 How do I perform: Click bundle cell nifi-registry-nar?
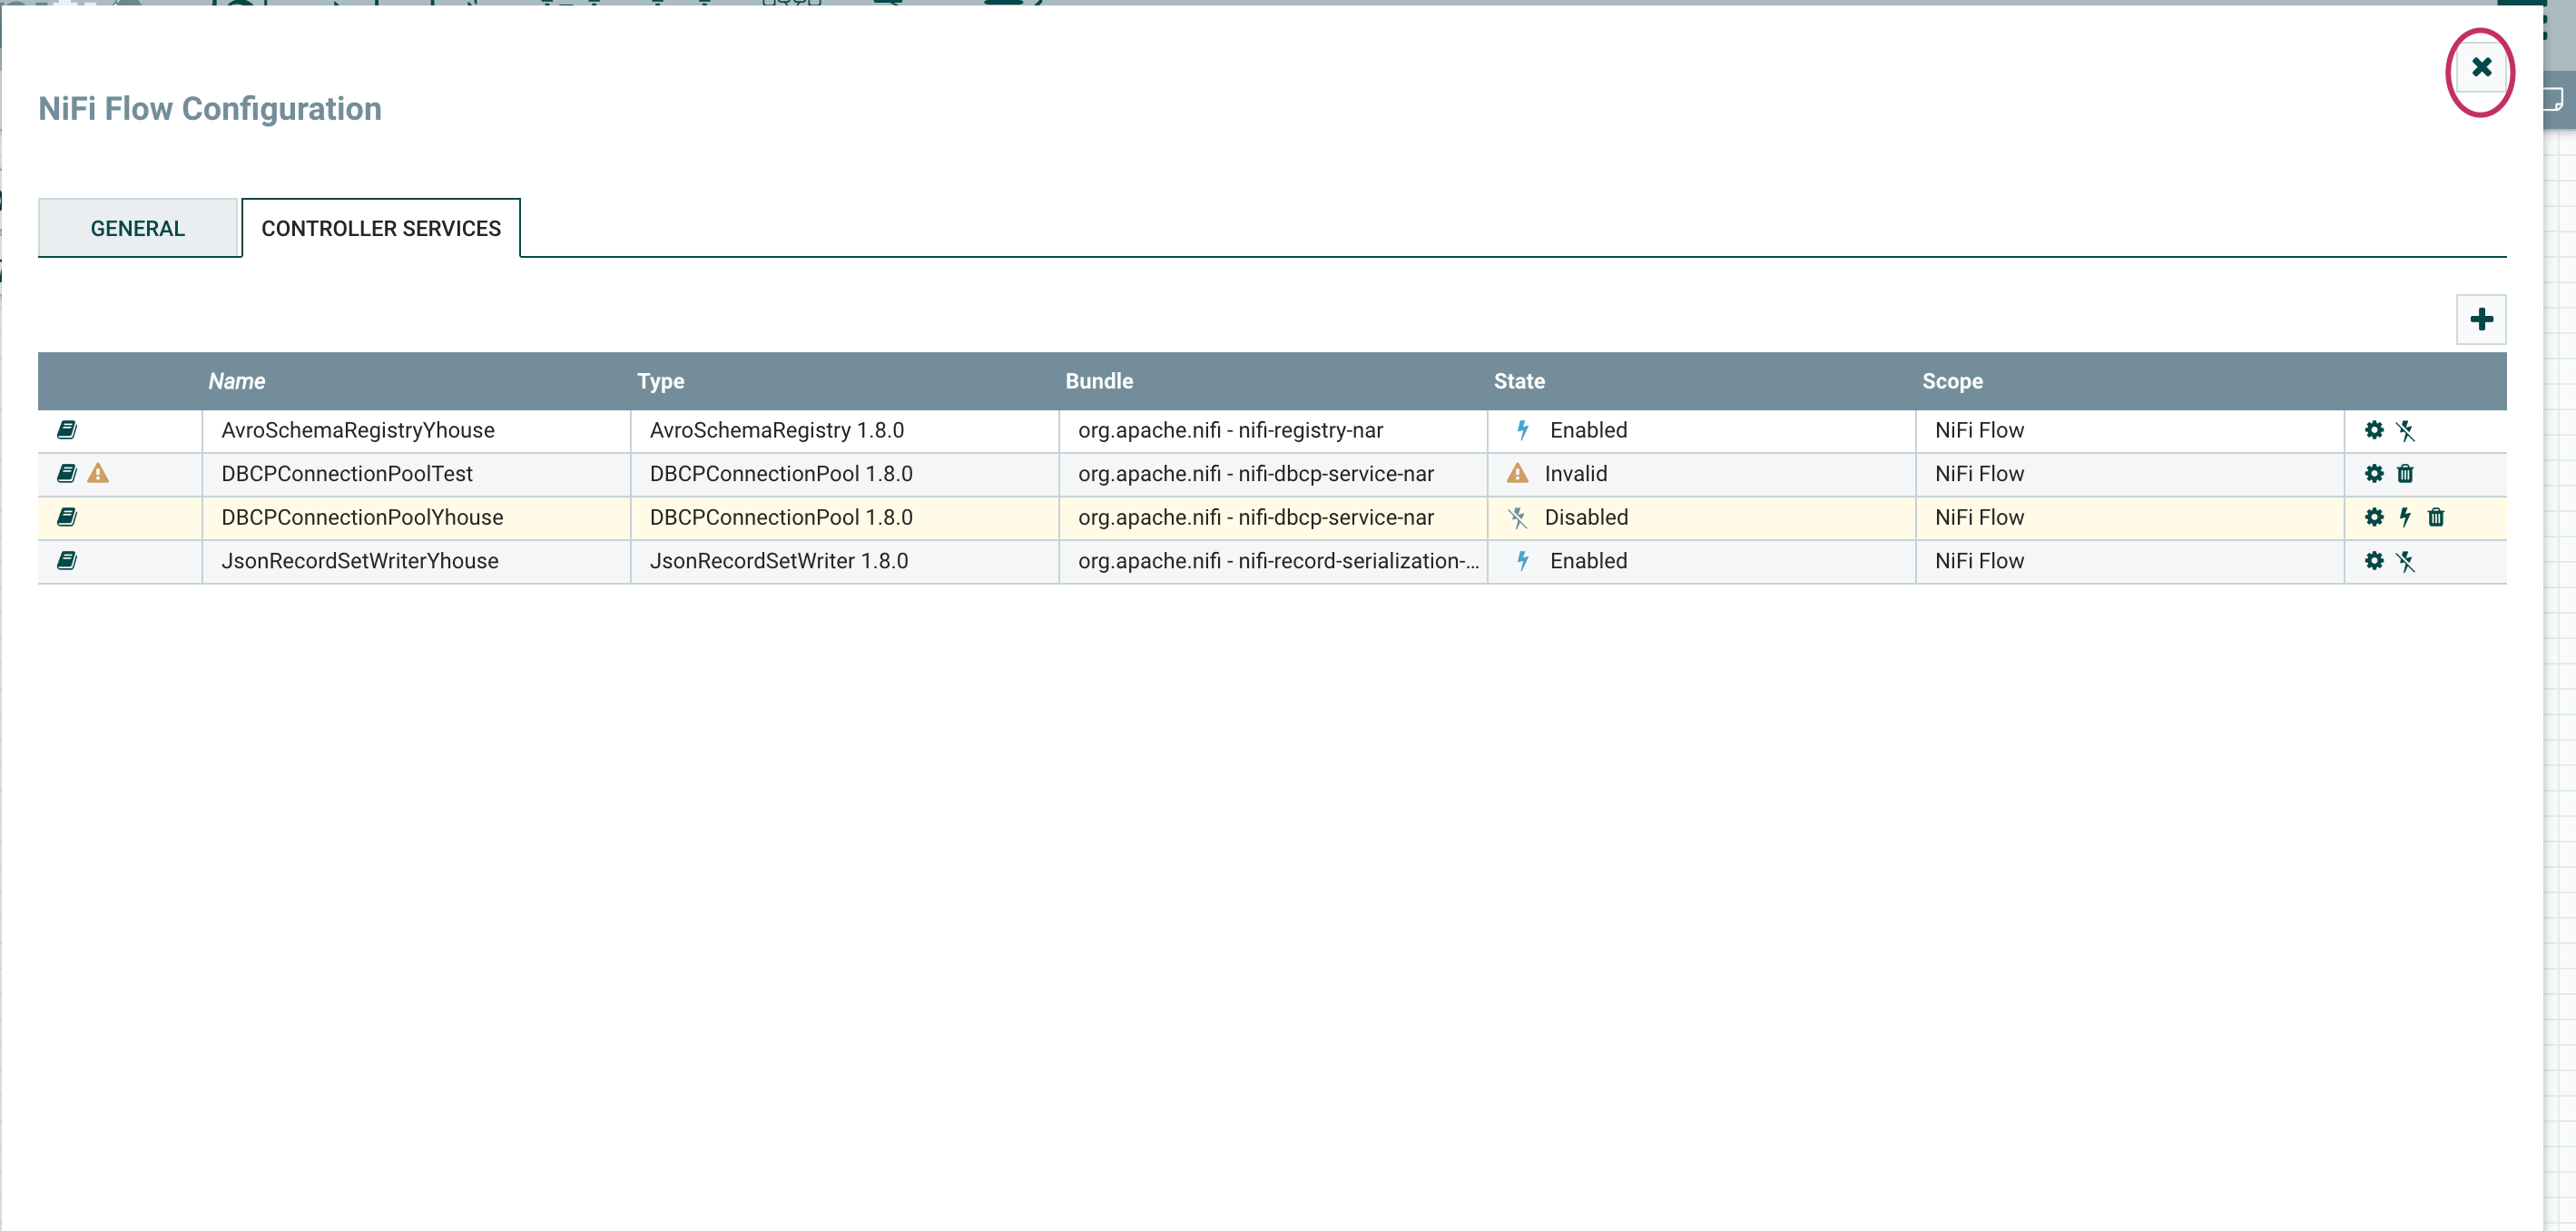(1273, 430)
